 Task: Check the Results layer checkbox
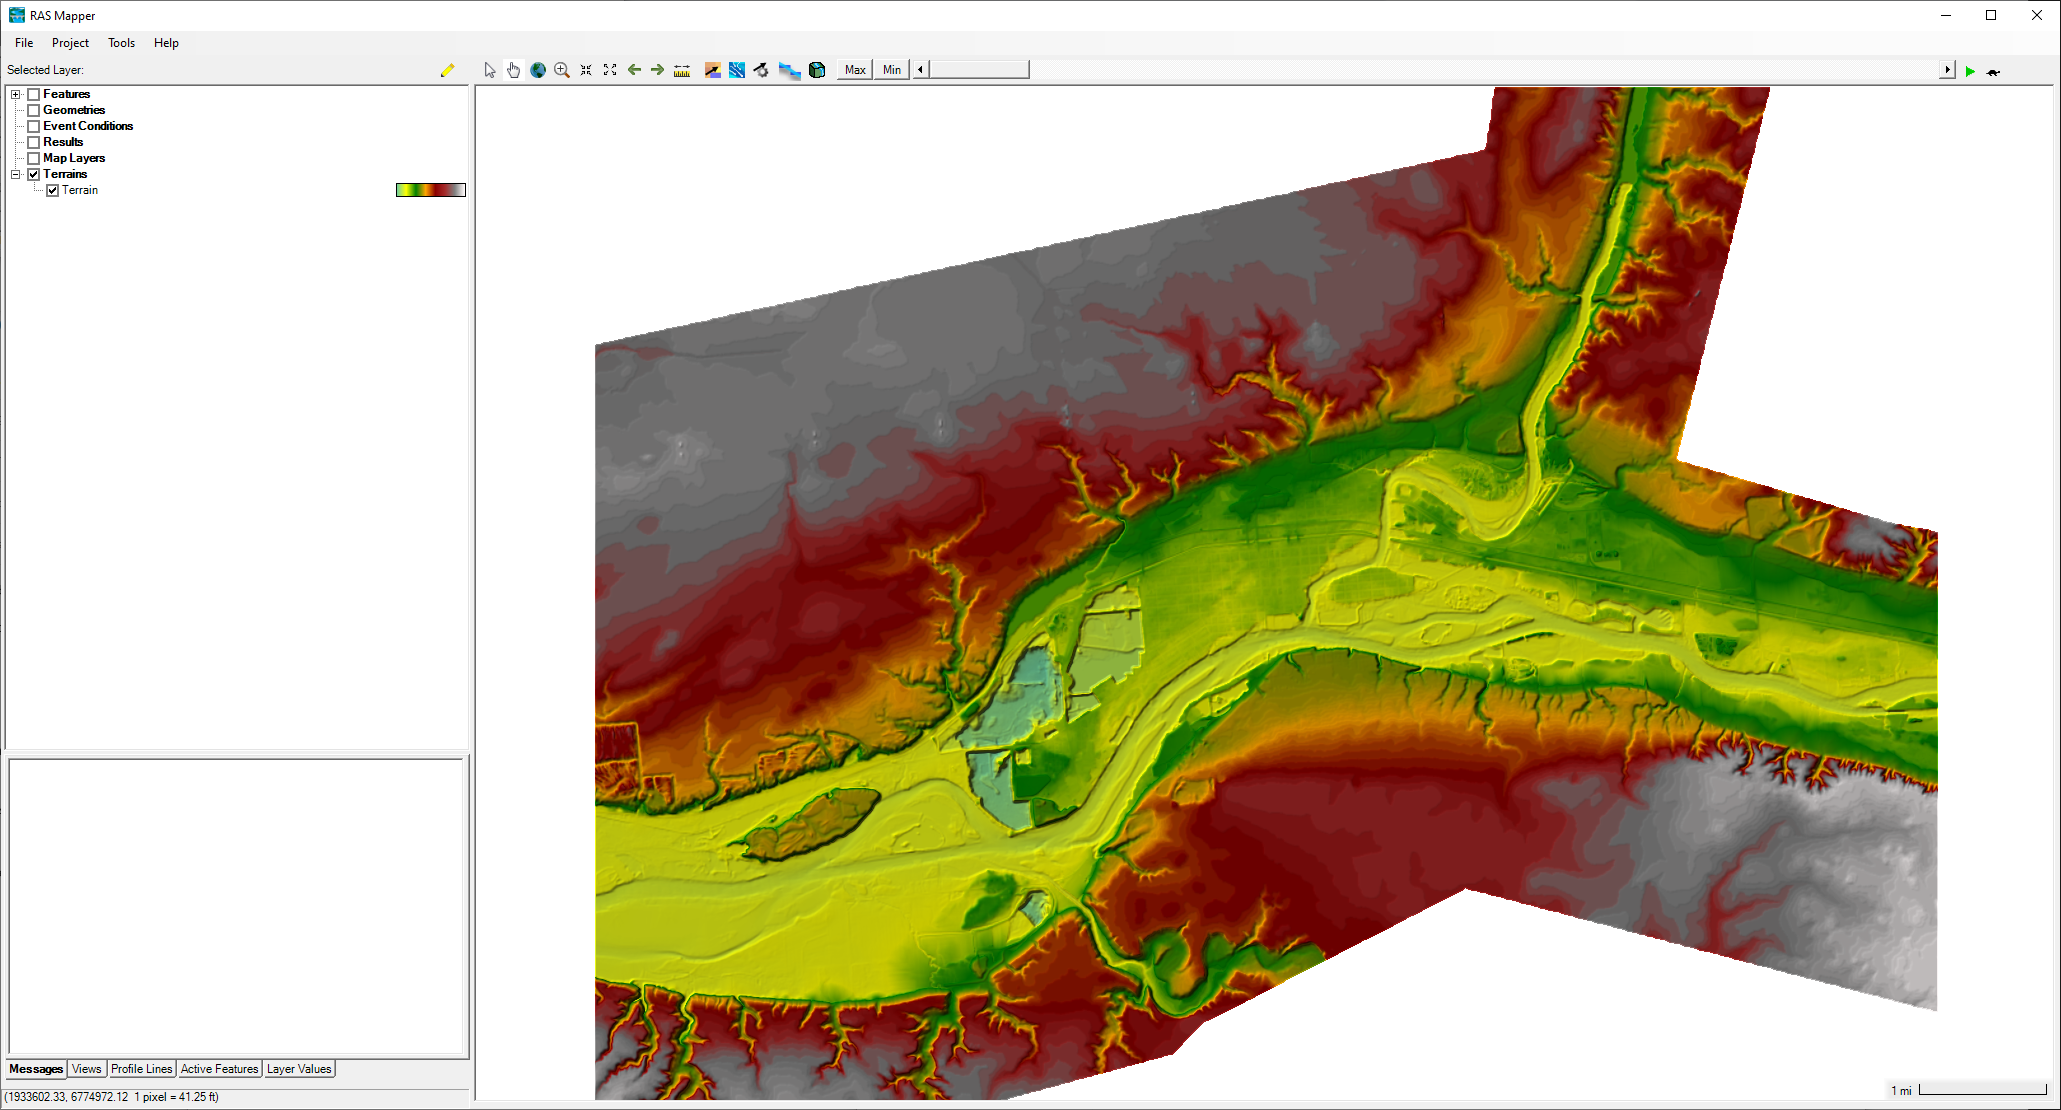tap(34, 142)
